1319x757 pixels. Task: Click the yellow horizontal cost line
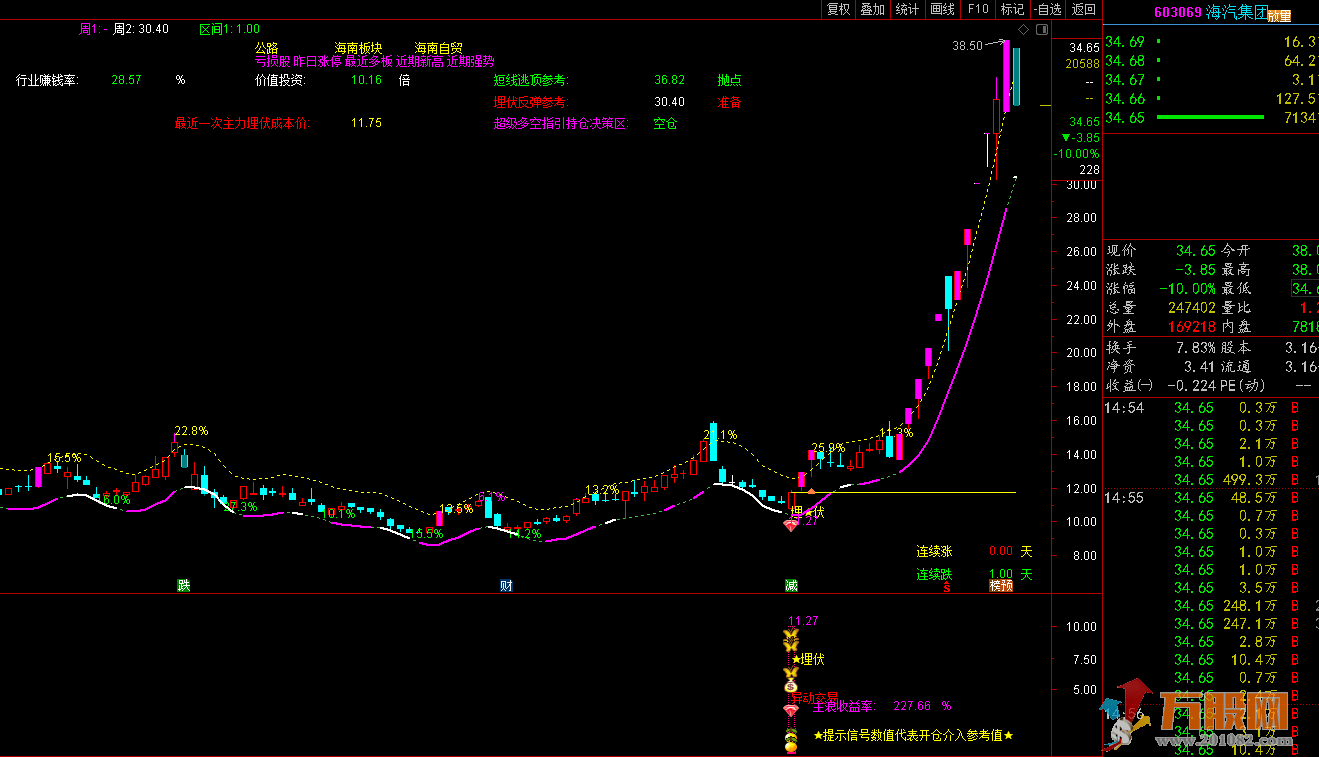tap(902, 492)
